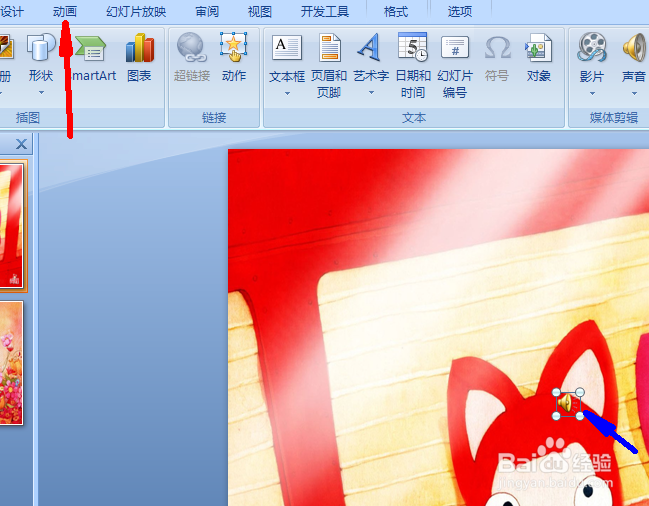Screen dimensions: 649x506
Task: Insert a 图表 chart
Action: coord(139,57)
